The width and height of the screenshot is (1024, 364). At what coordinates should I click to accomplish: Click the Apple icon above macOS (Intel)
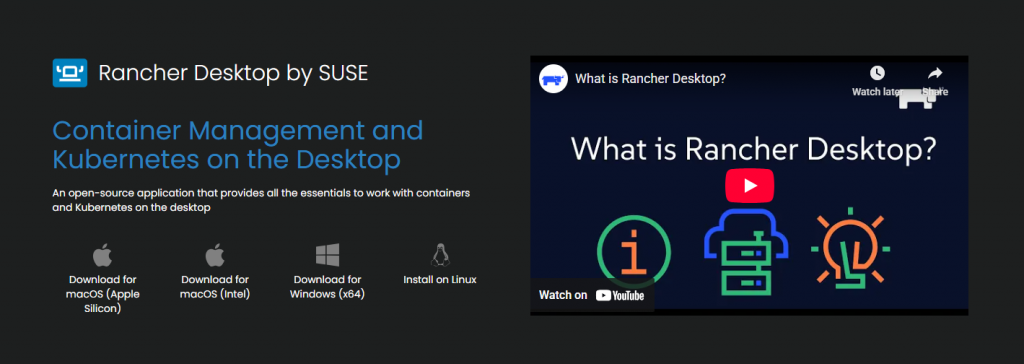(215, 254)
